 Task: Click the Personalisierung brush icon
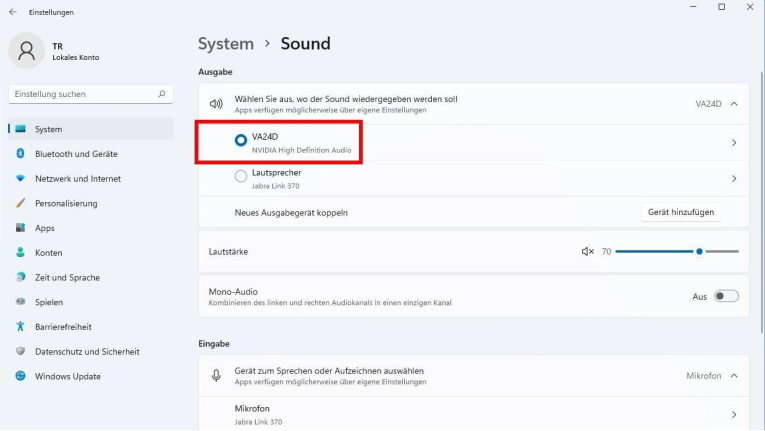click(20, 203)
